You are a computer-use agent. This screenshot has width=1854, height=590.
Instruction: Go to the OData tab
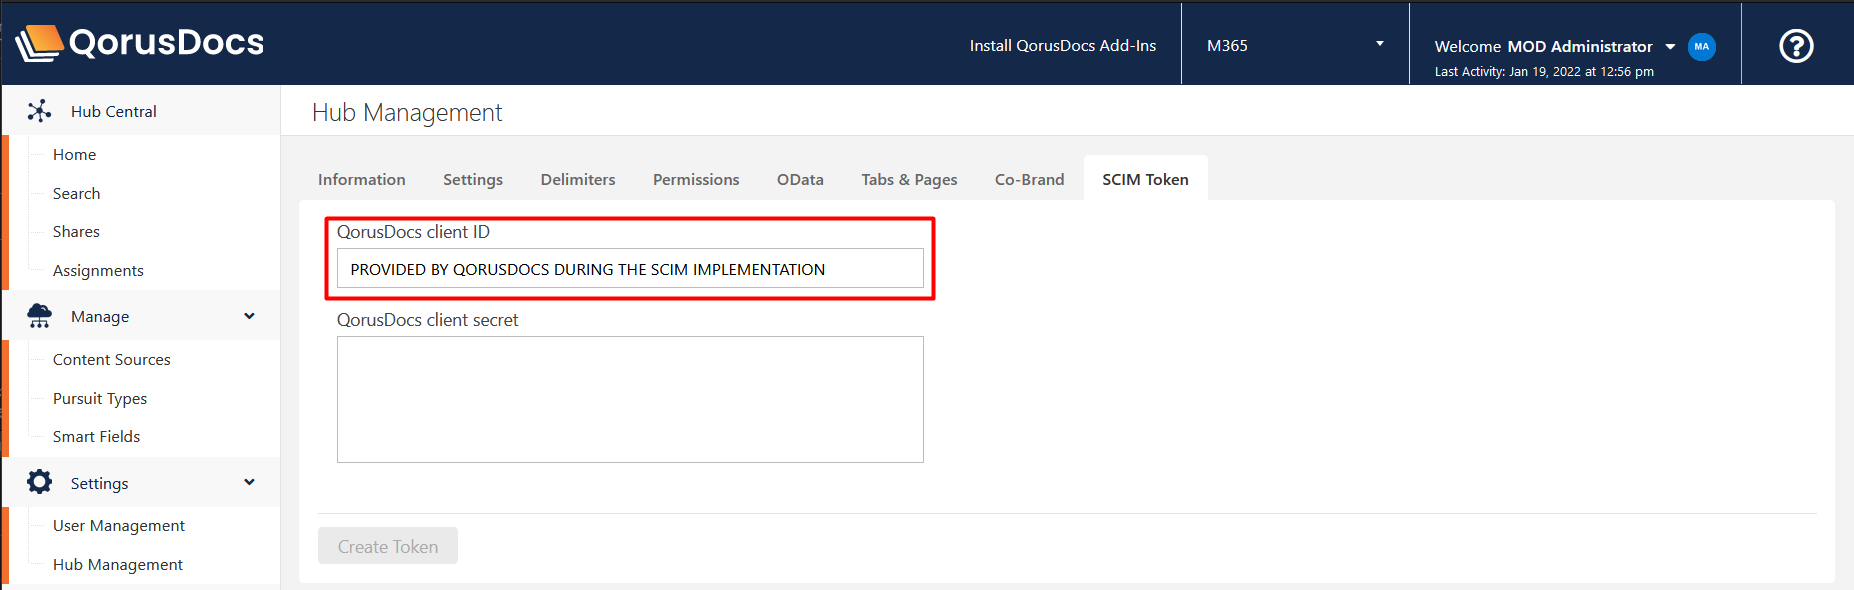(x=800, y=179)
